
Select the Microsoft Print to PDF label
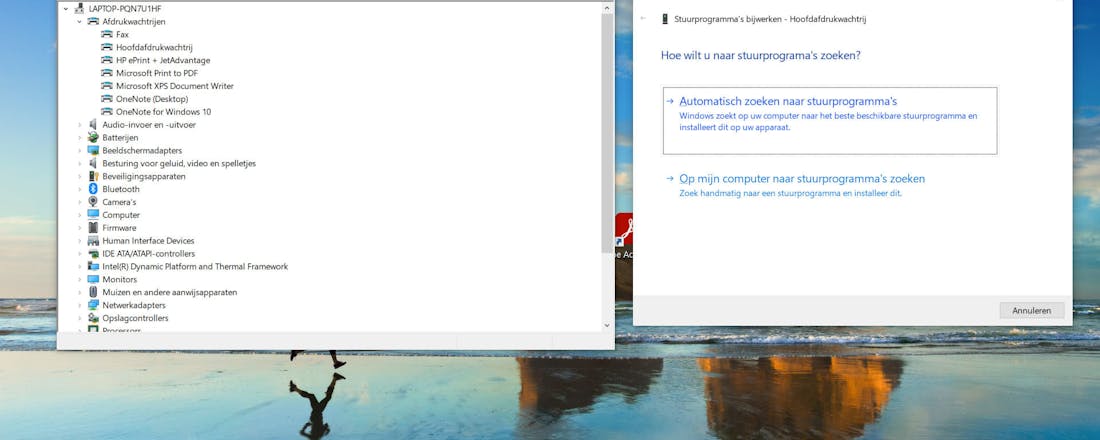[x=157, y=73]
